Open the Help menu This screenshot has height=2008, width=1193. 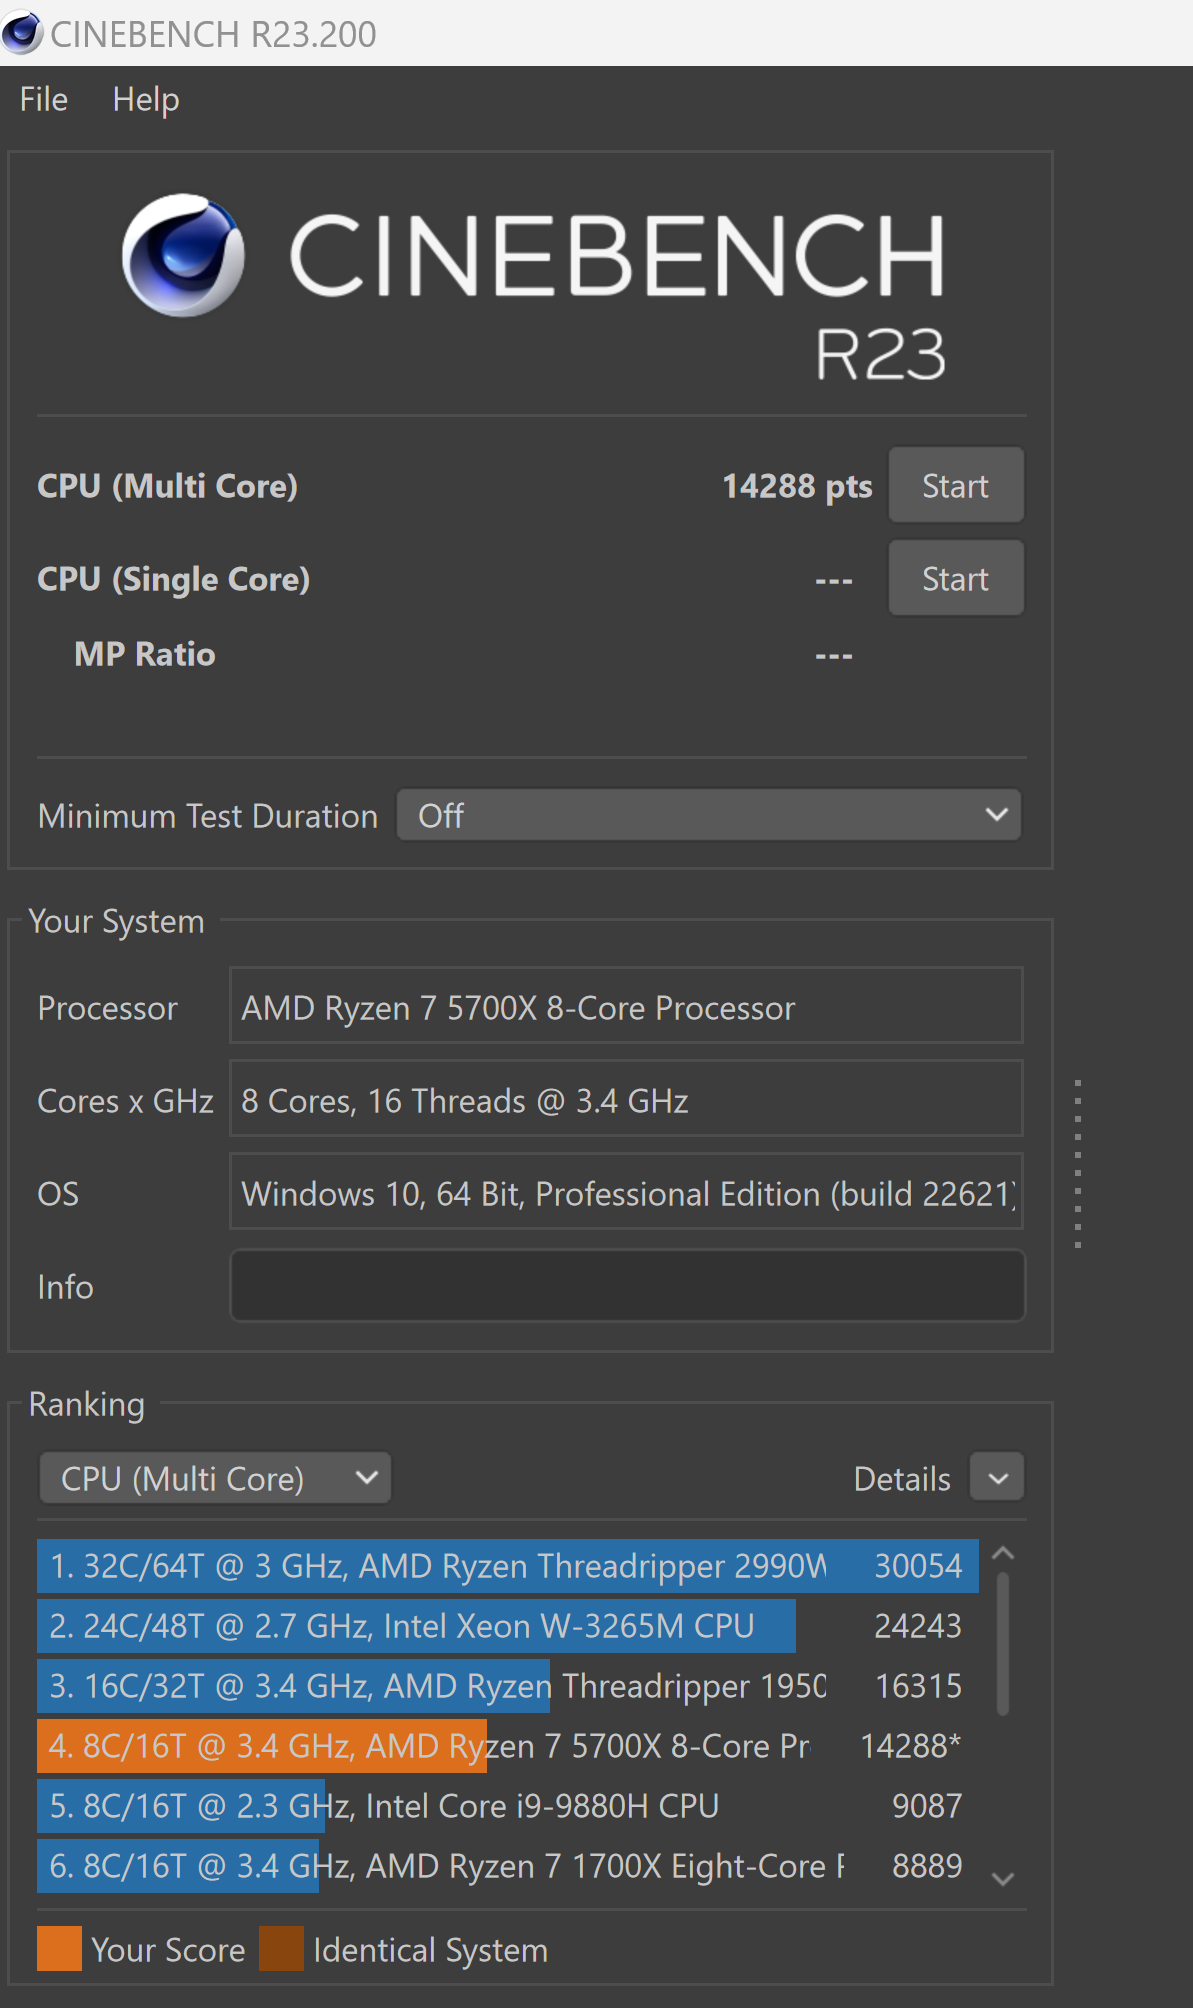(146, 100)
